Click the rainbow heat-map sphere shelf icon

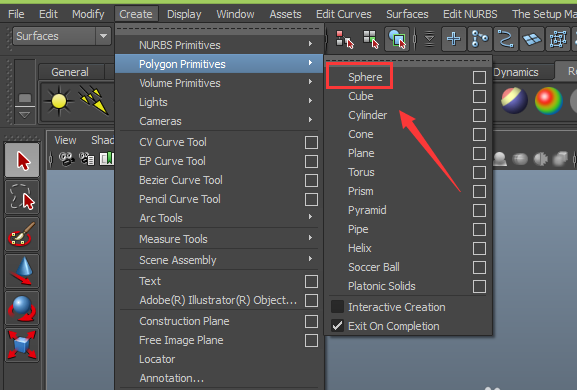click(549, 100)
